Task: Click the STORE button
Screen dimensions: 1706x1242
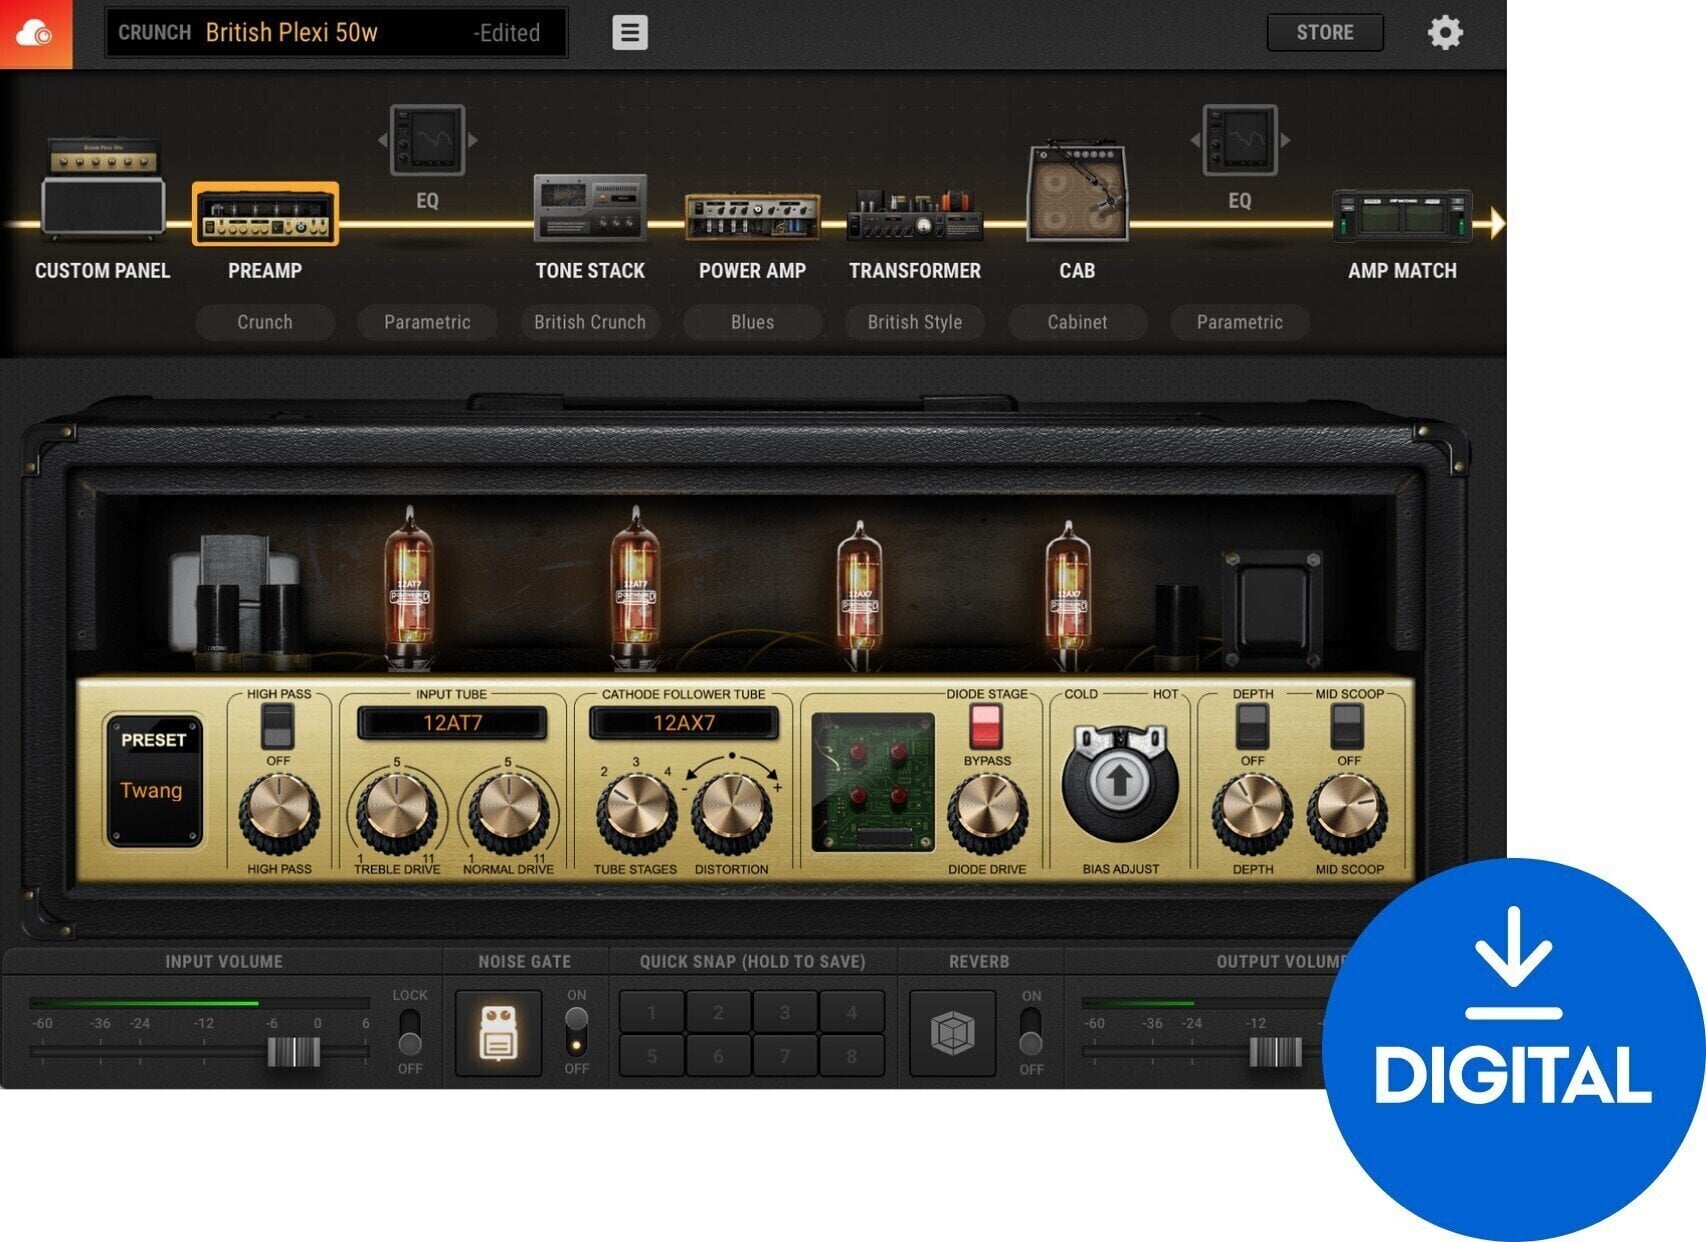Action: (1324, 32)
